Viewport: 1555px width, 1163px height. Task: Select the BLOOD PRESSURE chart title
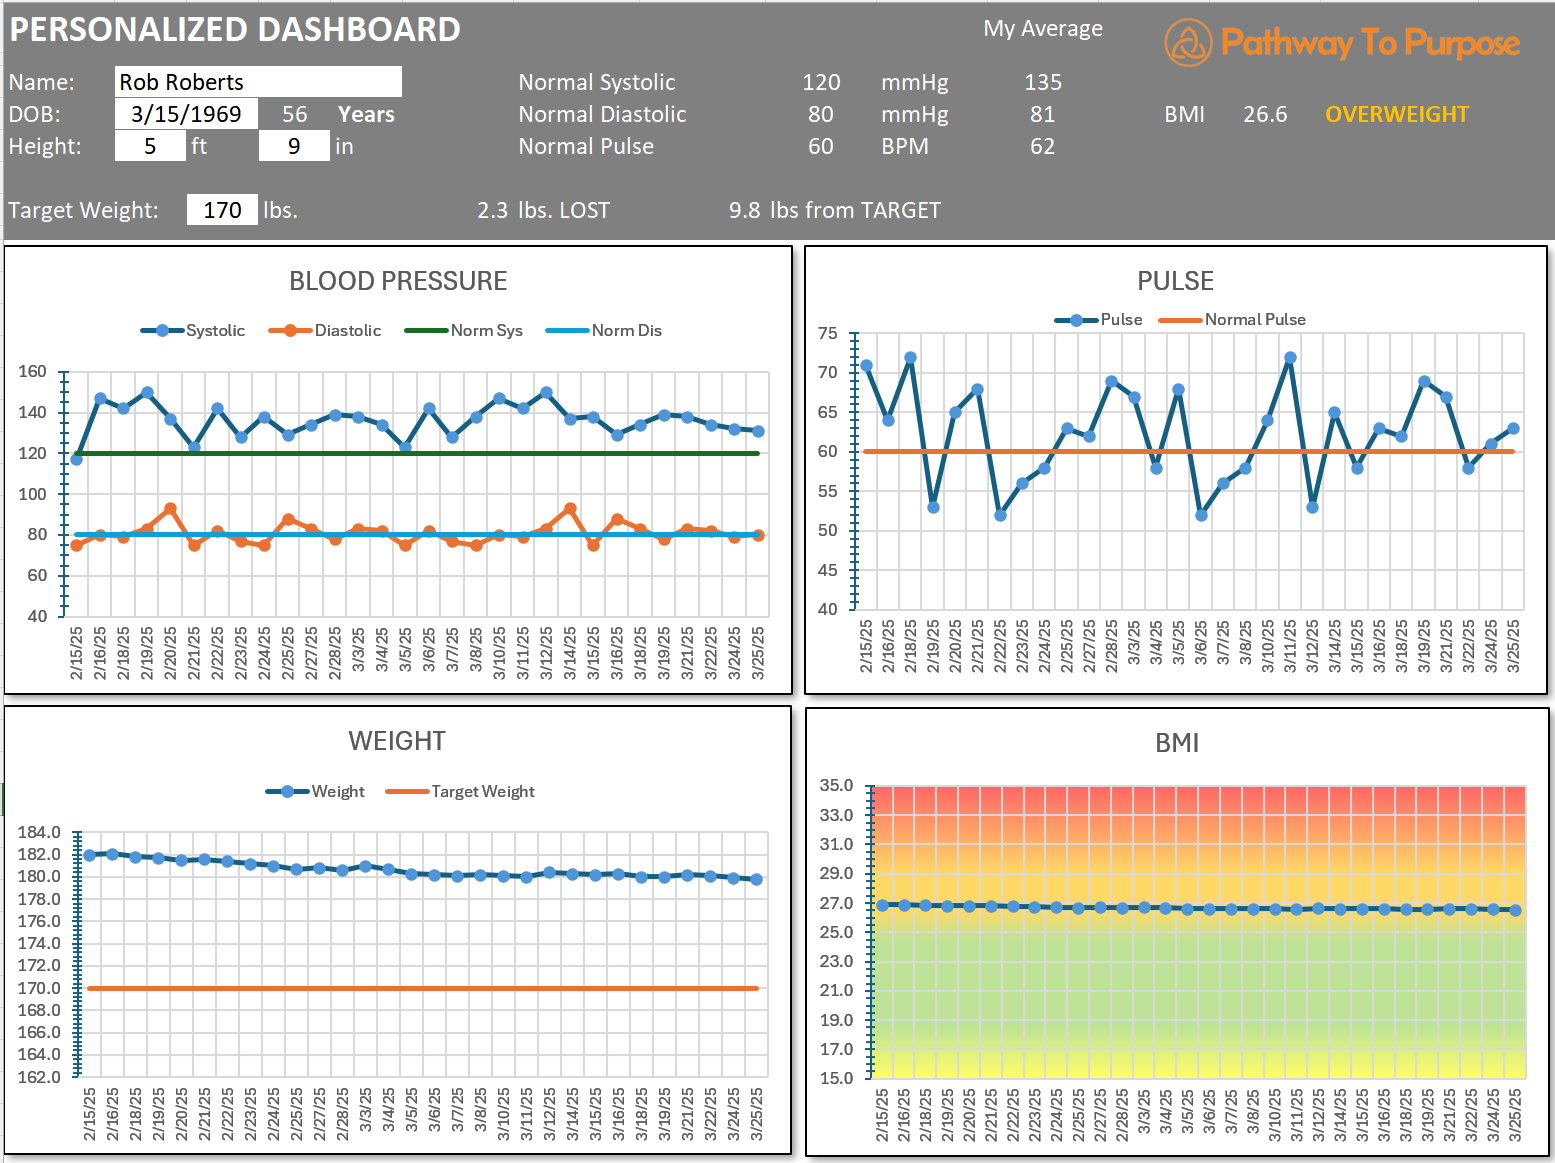coord(397,281)
